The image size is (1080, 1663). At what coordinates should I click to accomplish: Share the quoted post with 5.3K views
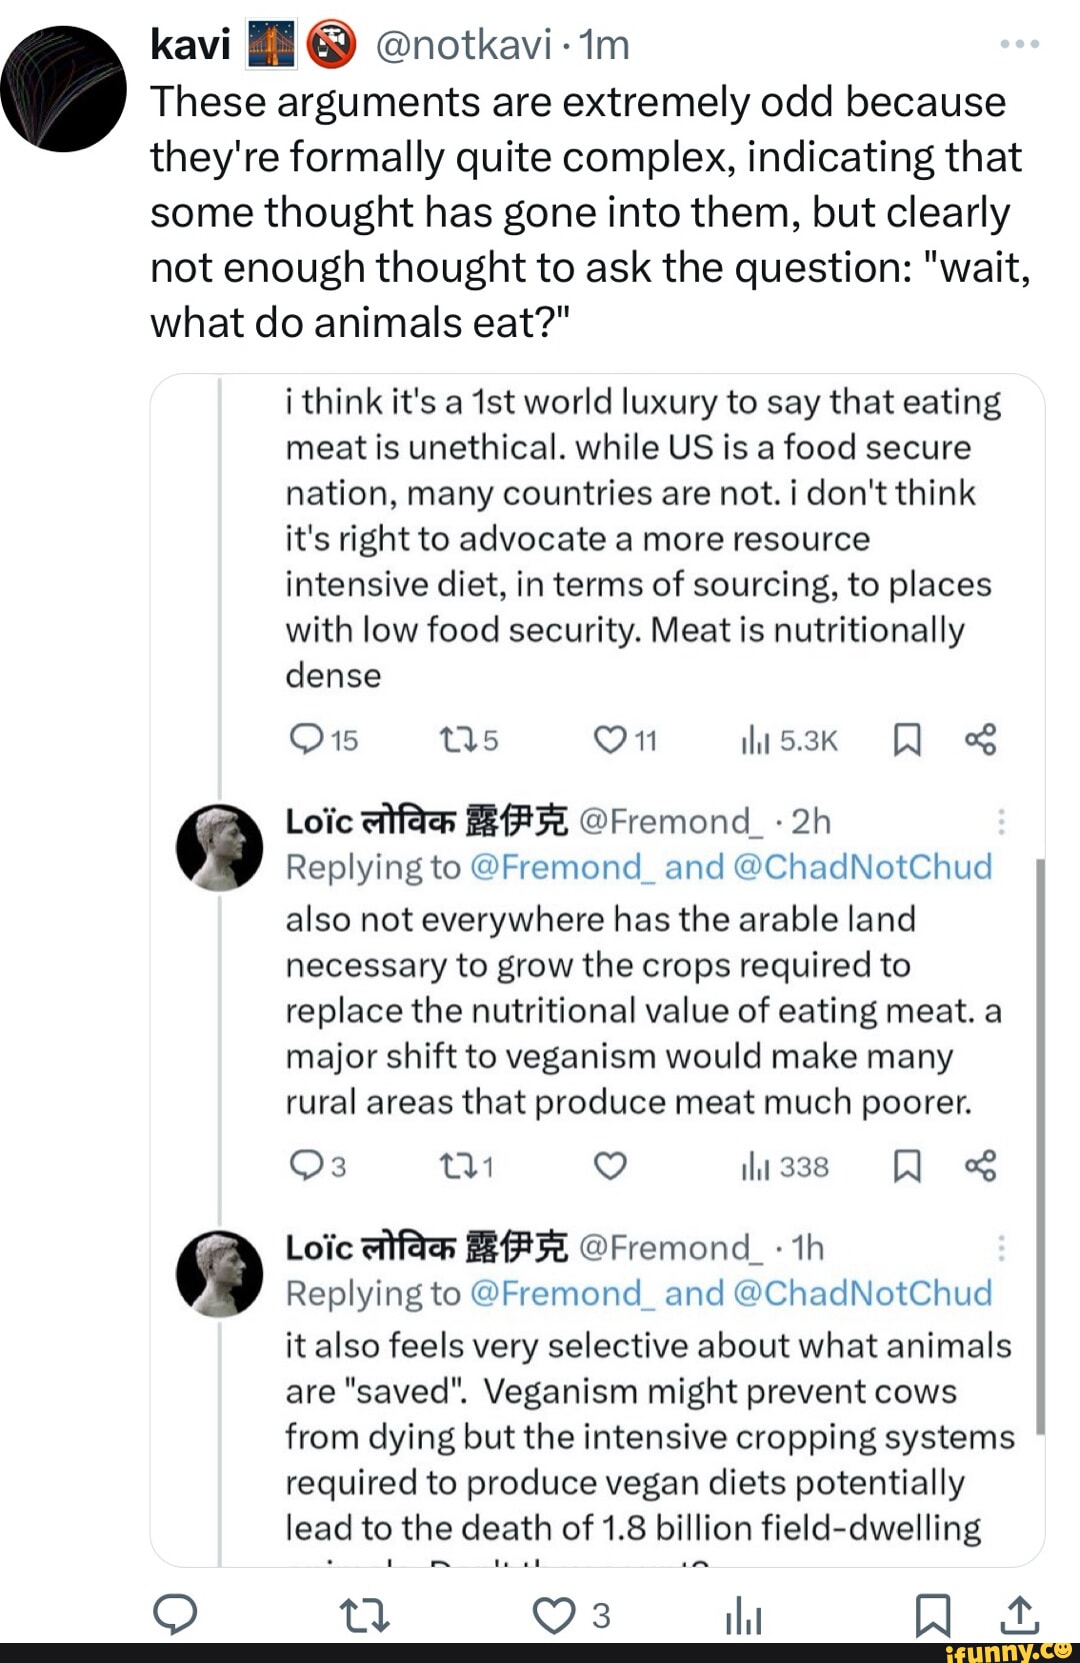(x=980, y=740)
